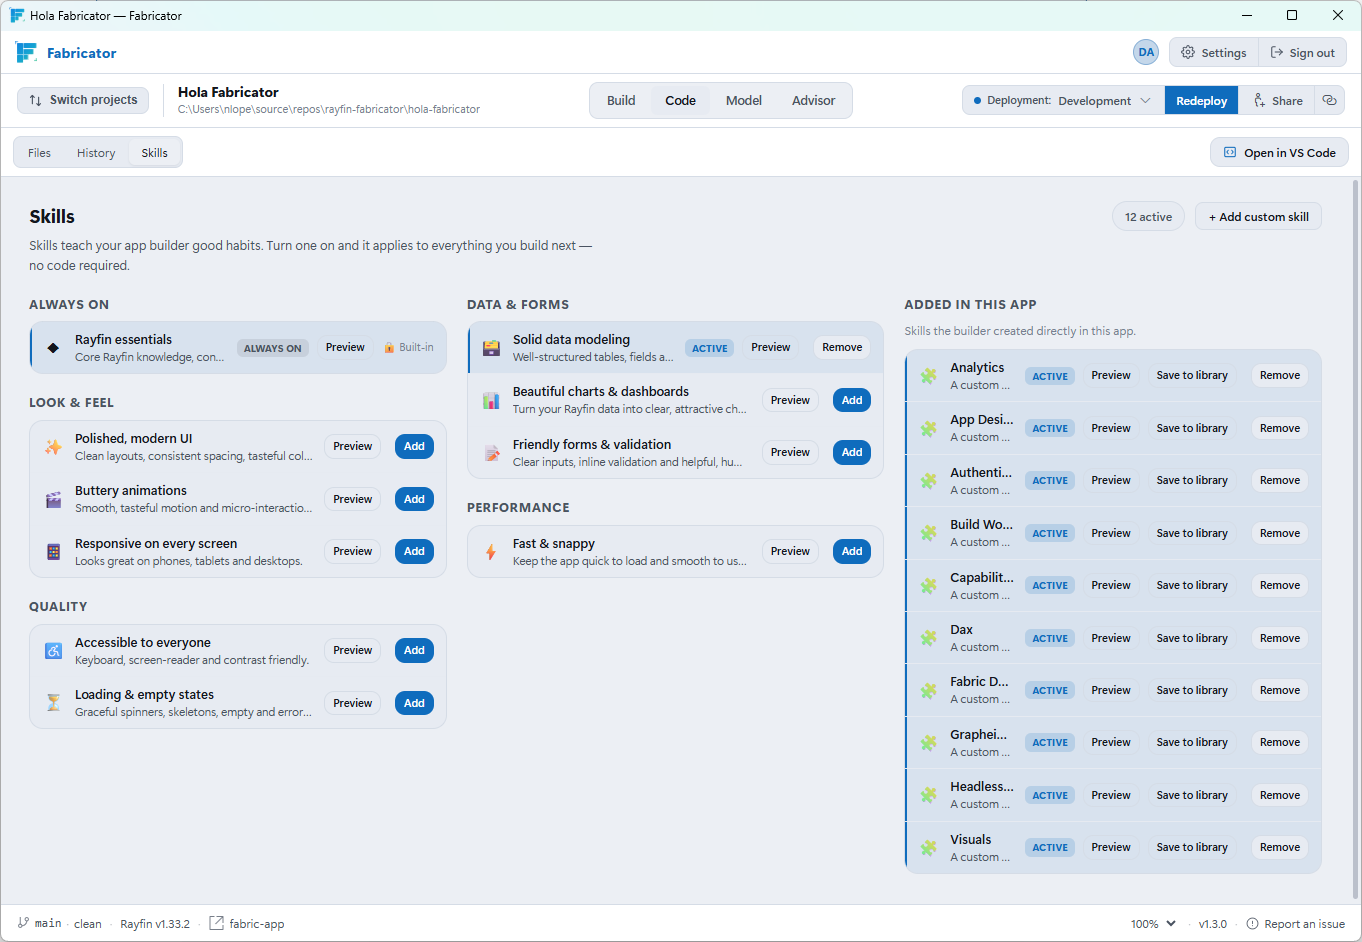
Task: Click the Switch projects button
Action: (83, 100)
